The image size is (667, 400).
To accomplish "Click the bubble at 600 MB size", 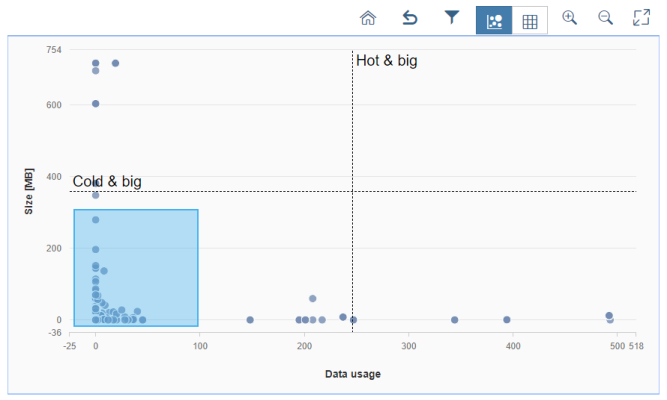I will 96,104.
